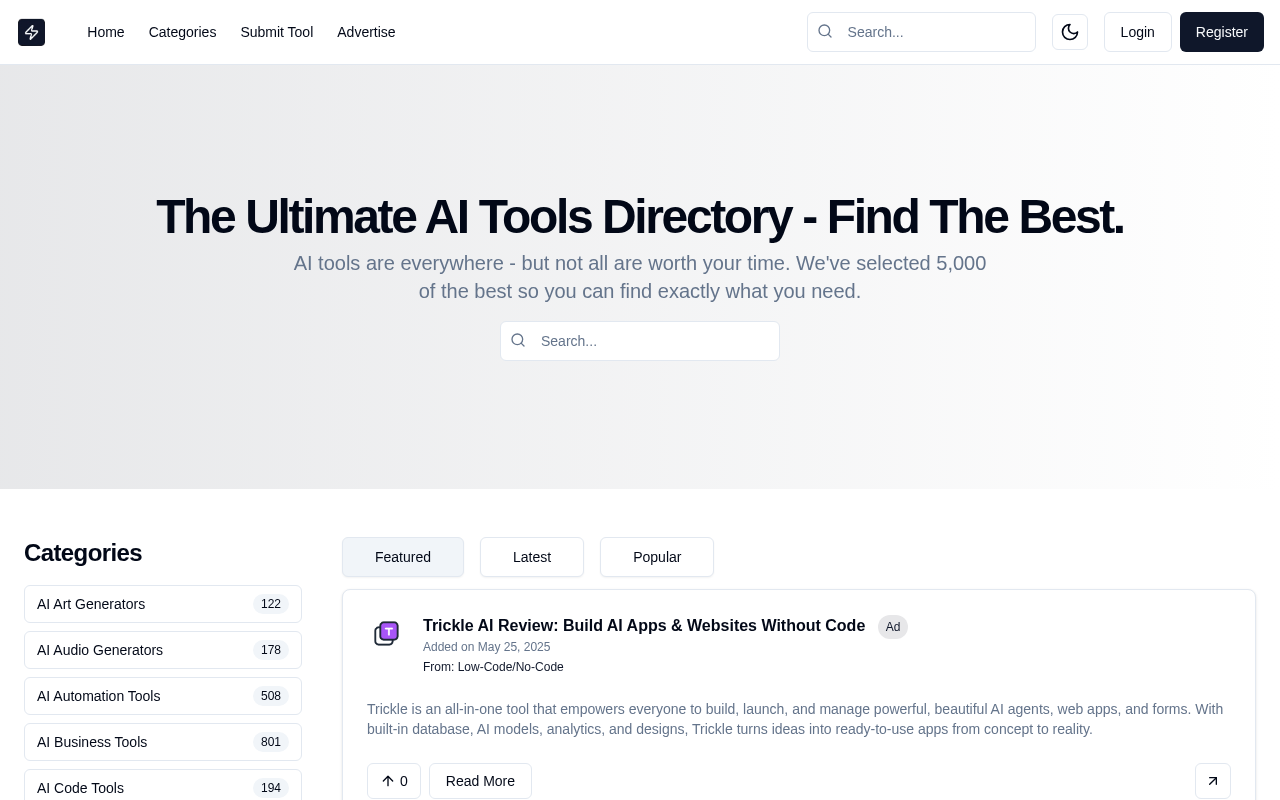1280x800 pixels.
Task: Open Categories from the navigation bar
Action: [x=182, y=31]
